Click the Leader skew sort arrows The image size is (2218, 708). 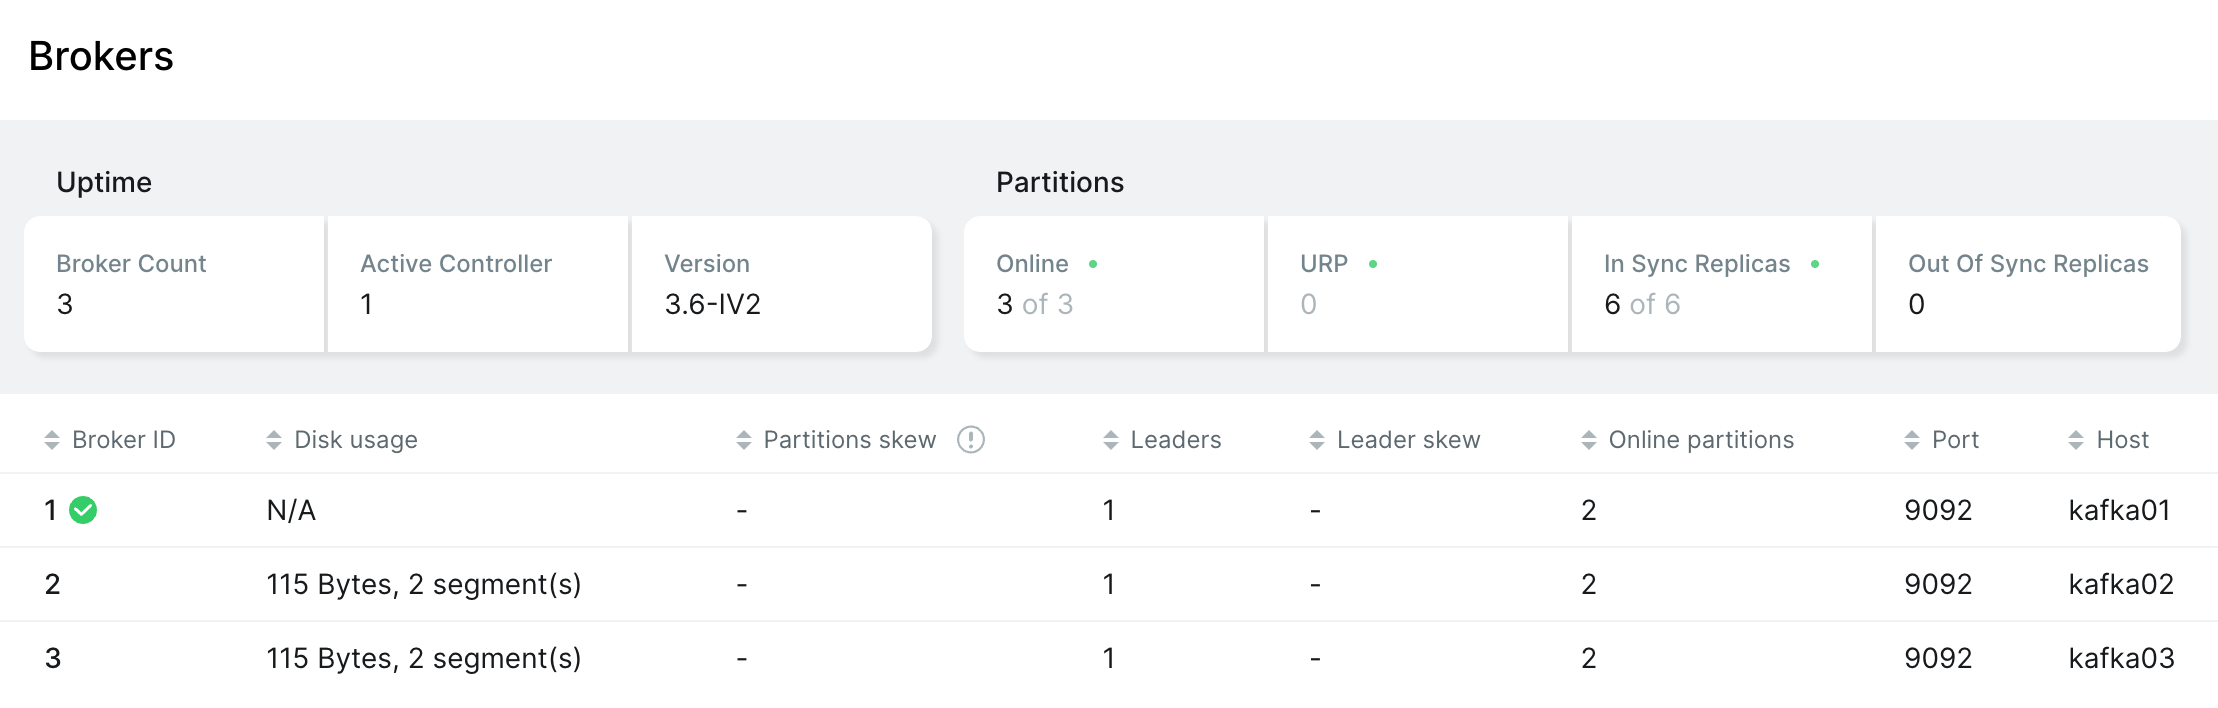pyautogui.click(x=1316, y=440)
